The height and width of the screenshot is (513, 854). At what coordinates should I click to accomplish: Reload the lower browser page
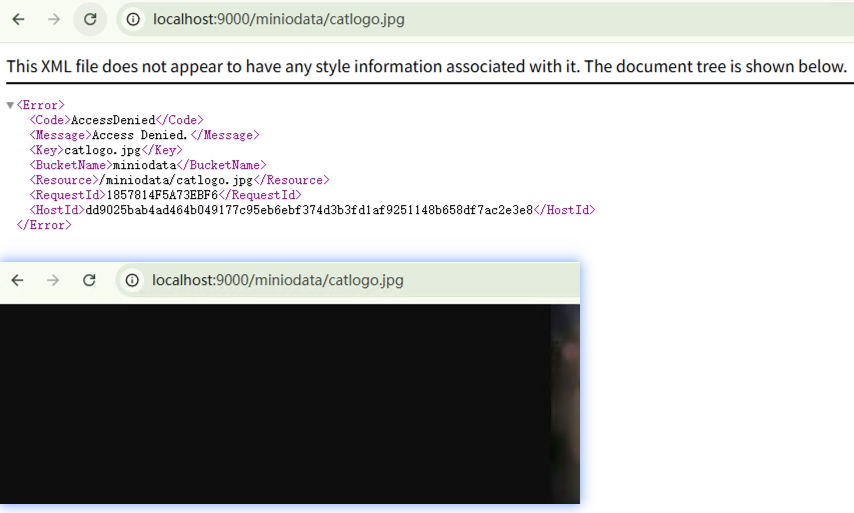tap(89, 280)
